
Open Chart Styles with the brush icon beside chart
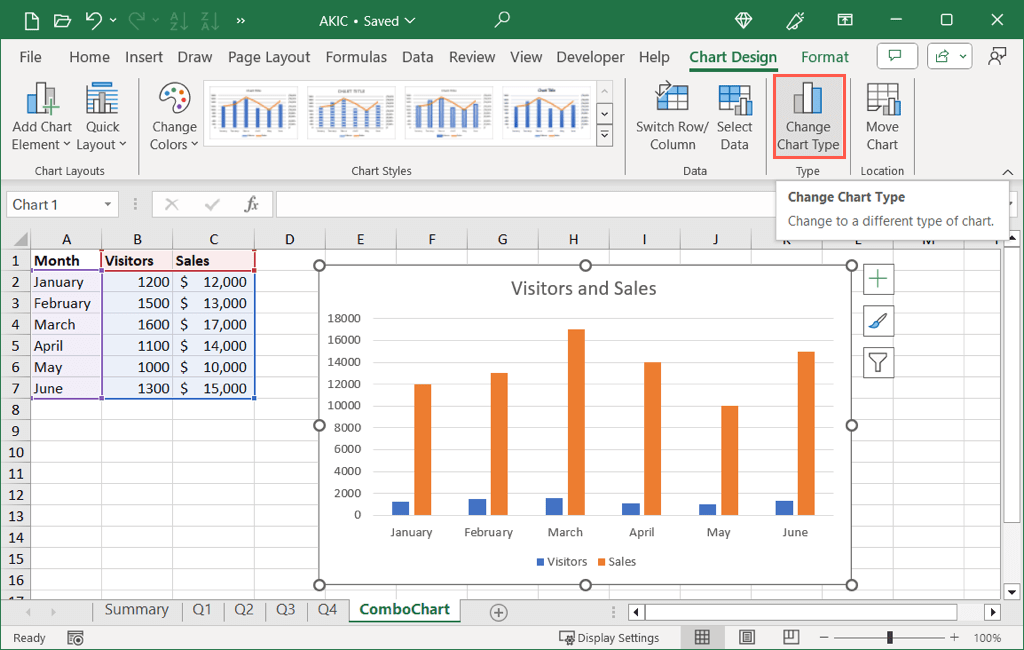878,320
